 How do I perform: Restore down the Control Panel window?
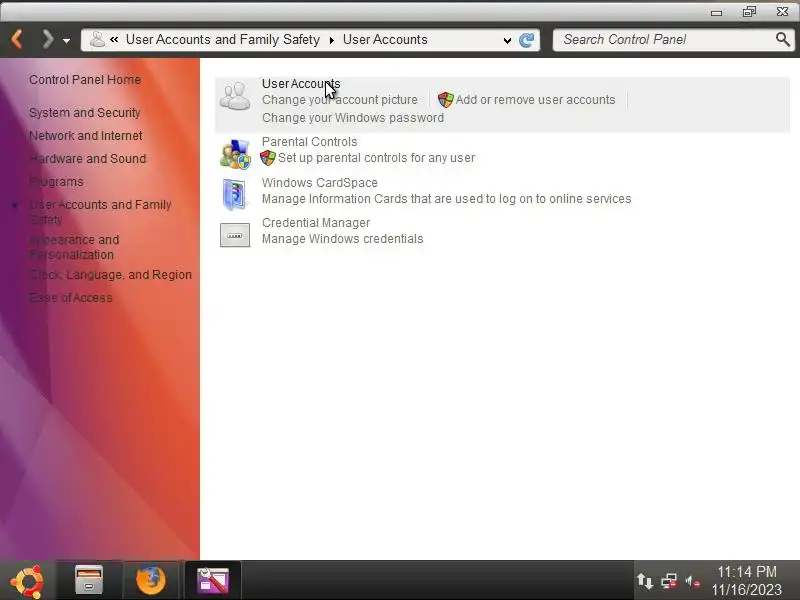point(749,11)
